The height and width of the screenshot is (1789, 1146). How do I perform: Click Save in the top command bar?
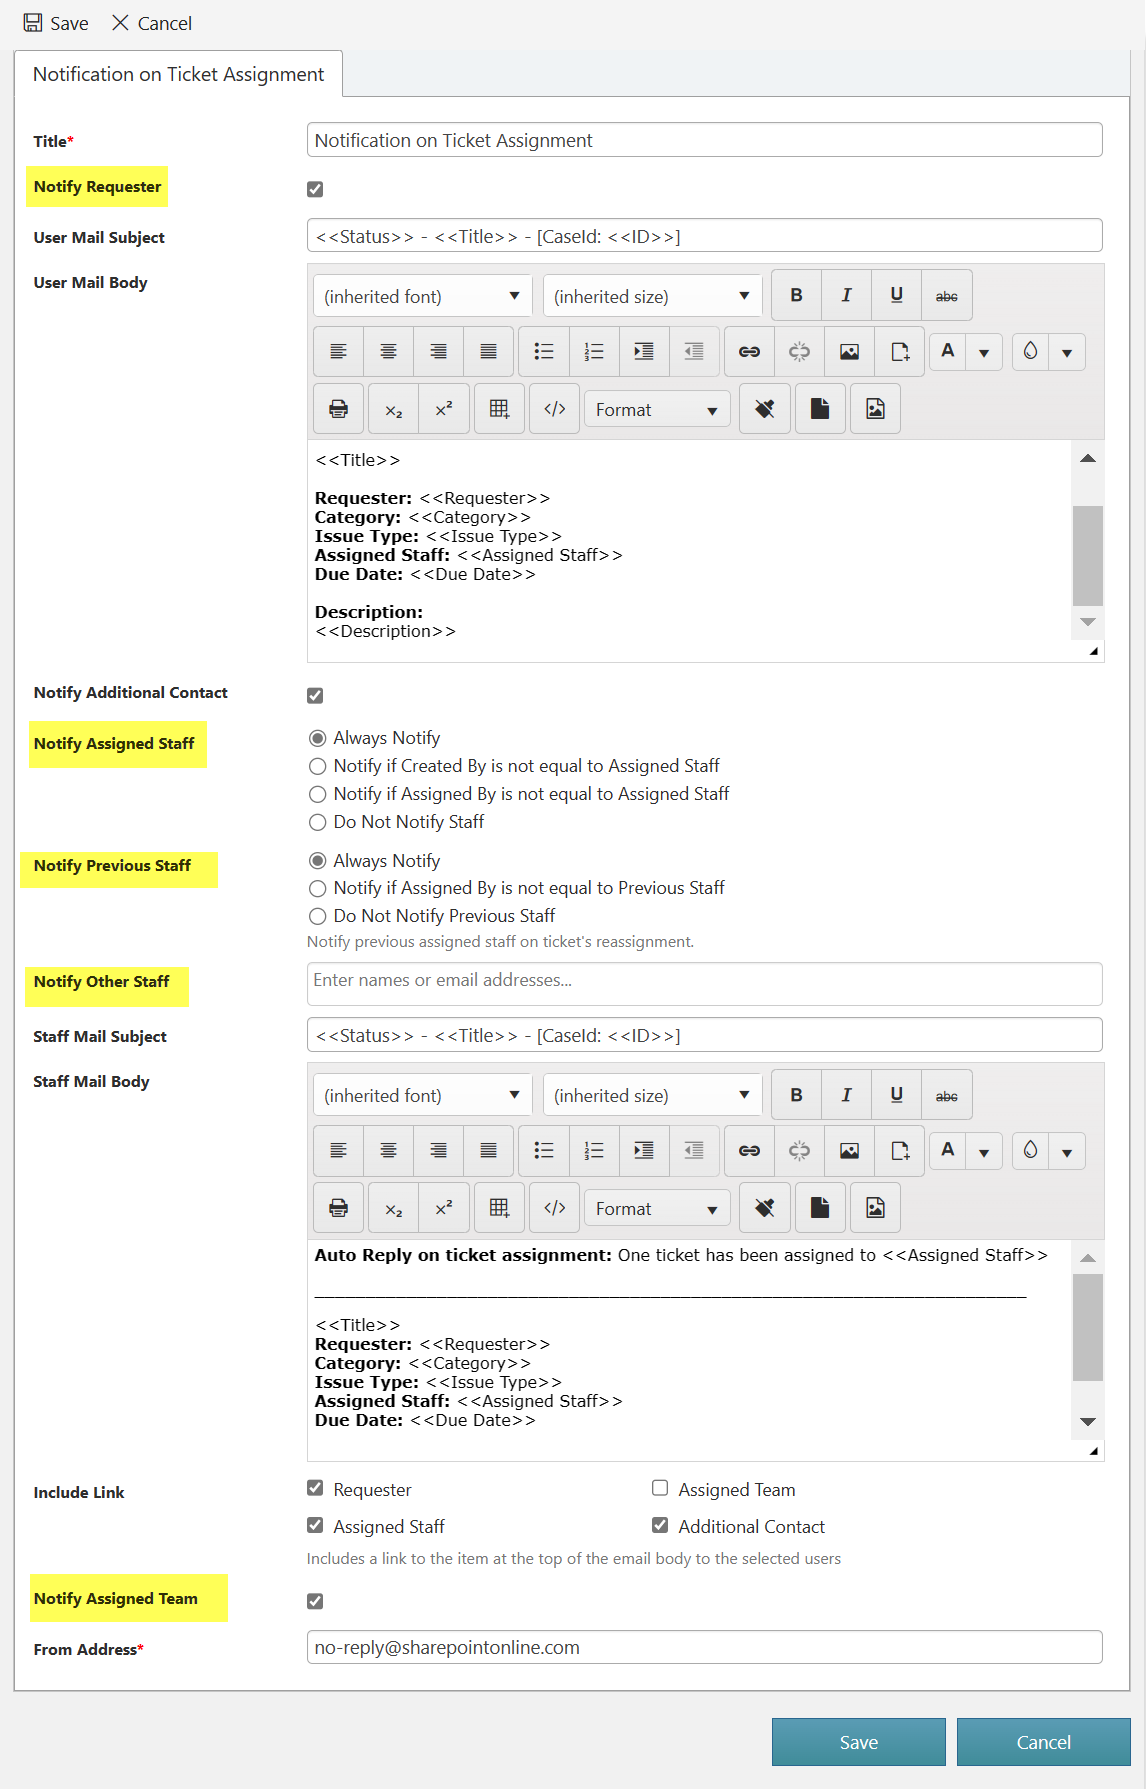[x=56, y=23]
